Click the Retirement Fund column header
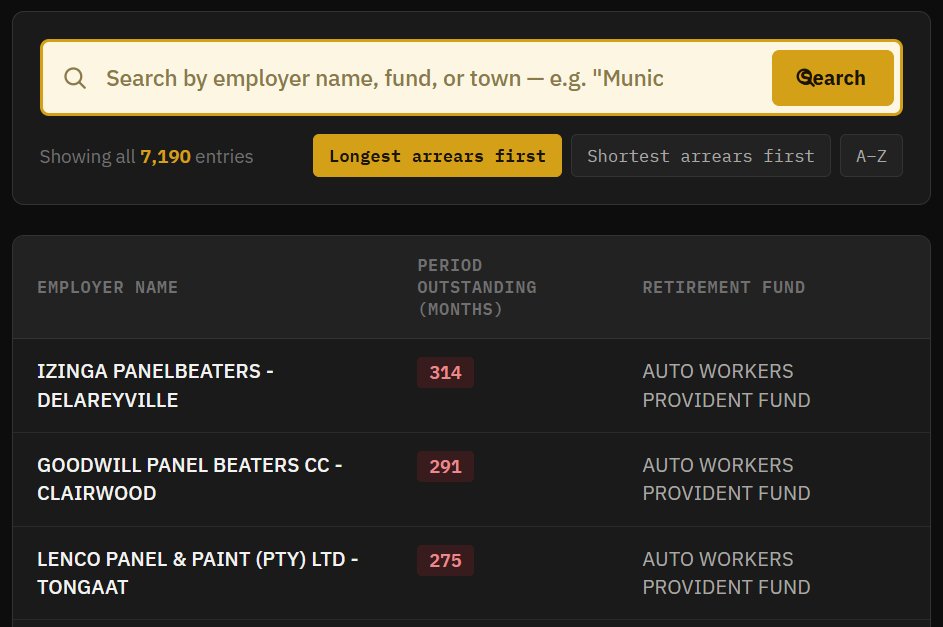The image size is (943, 627). [723, 287]
